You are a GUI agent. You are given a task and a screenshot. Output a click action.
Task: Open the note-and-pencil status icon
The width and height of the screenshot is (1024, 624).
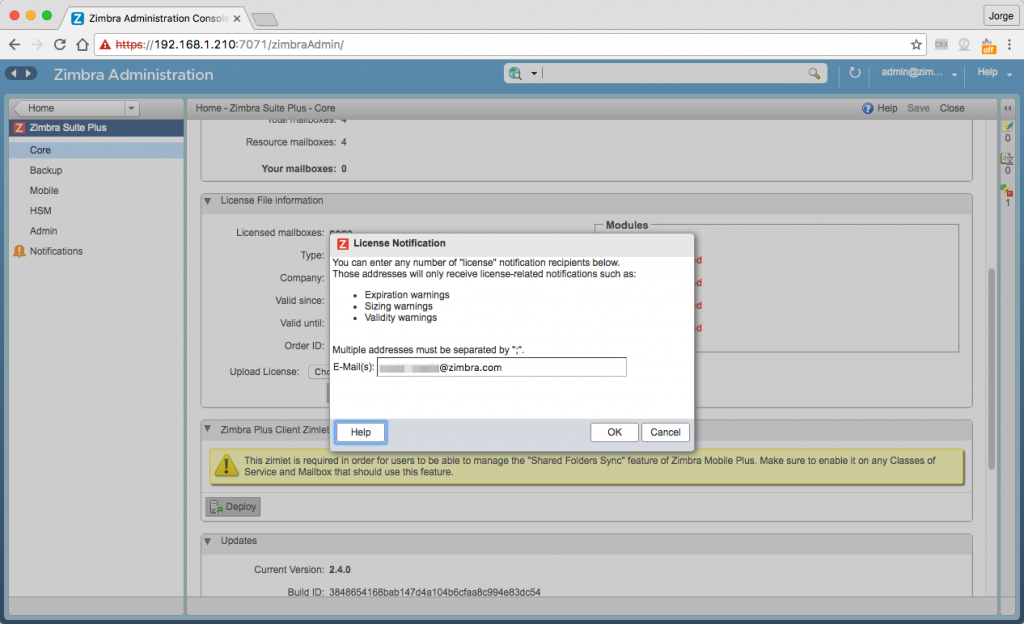1008,126
